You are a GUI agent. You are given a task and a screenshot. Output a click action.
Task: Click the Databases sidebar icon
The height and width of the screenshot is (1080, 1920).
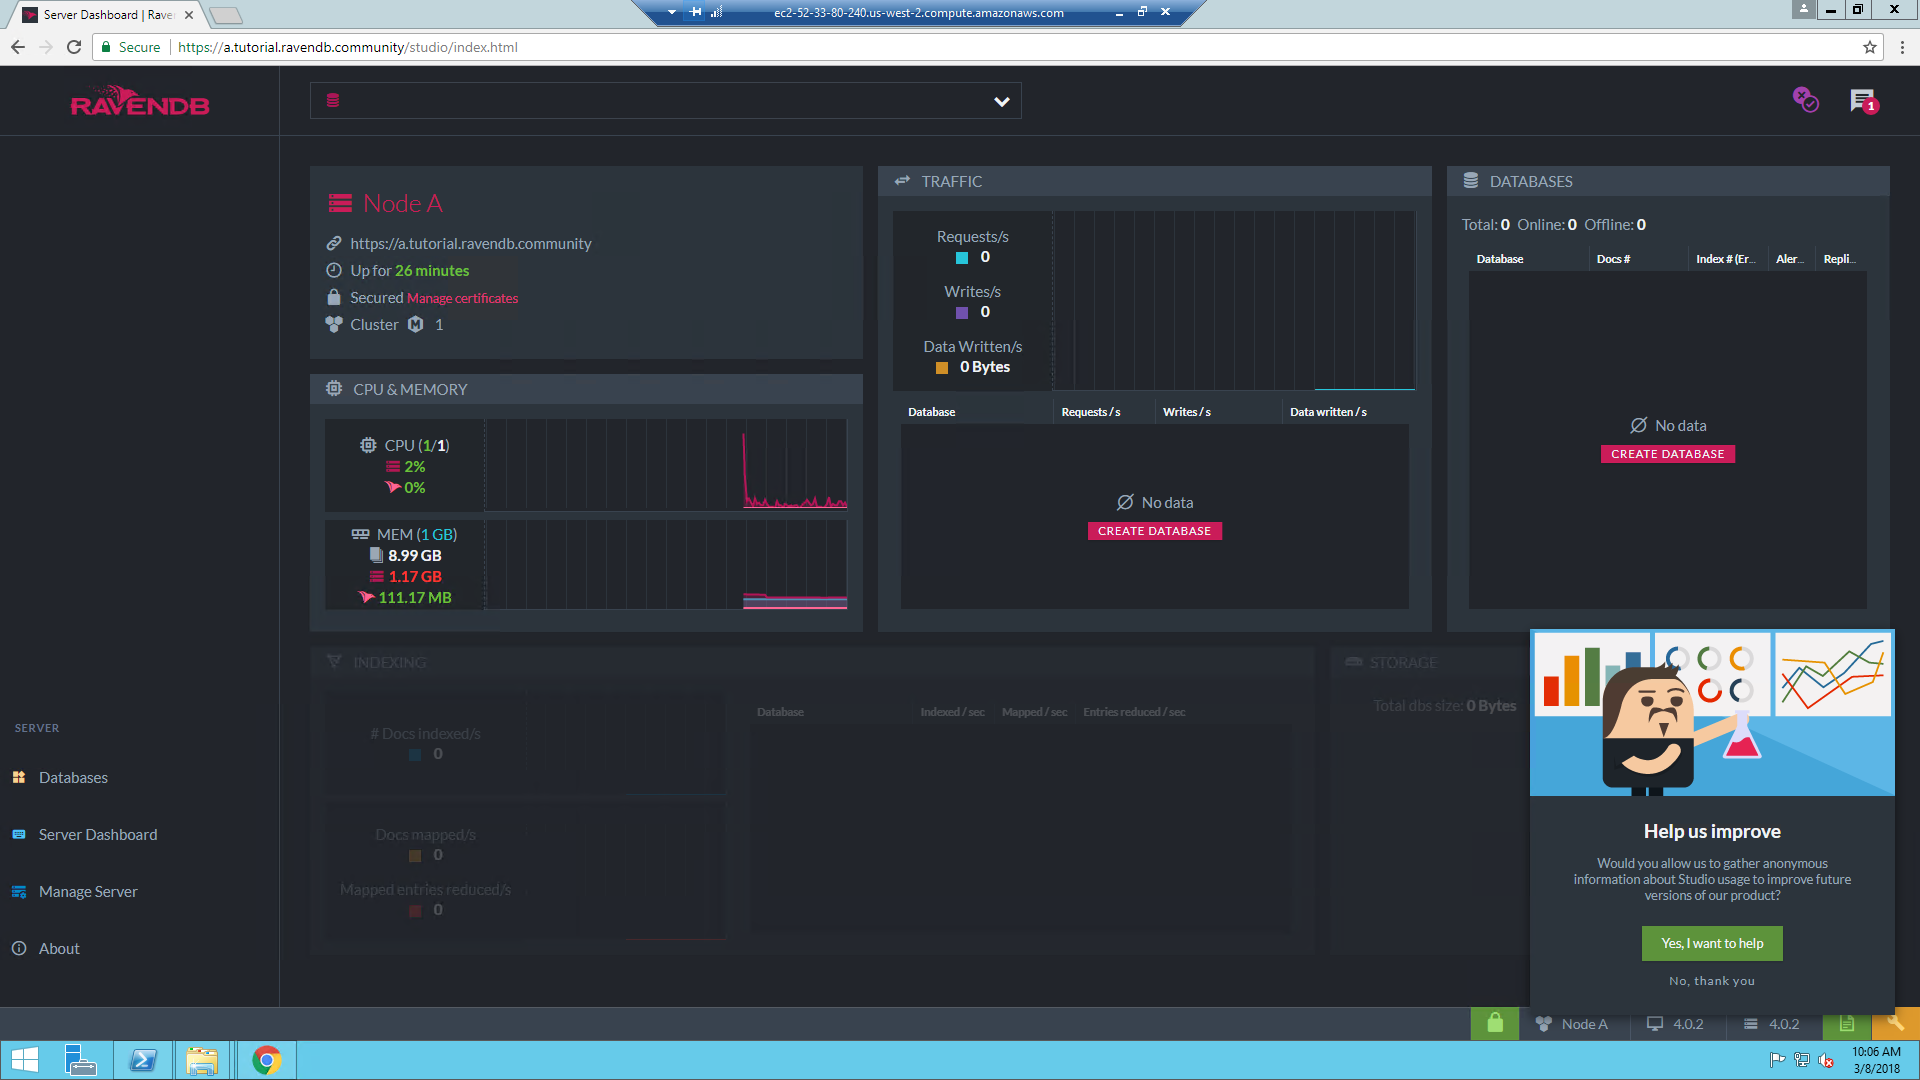[19, 778]
